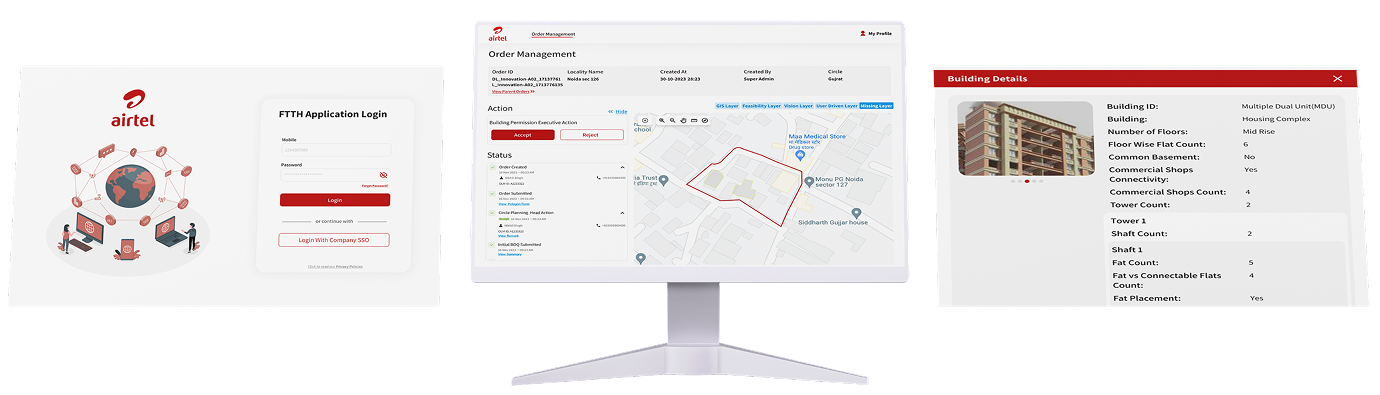Image resolution: width=1380 pixels, height=395 pixels.
Task: Open the Forgot Password link
Action: tap(374, 186)
